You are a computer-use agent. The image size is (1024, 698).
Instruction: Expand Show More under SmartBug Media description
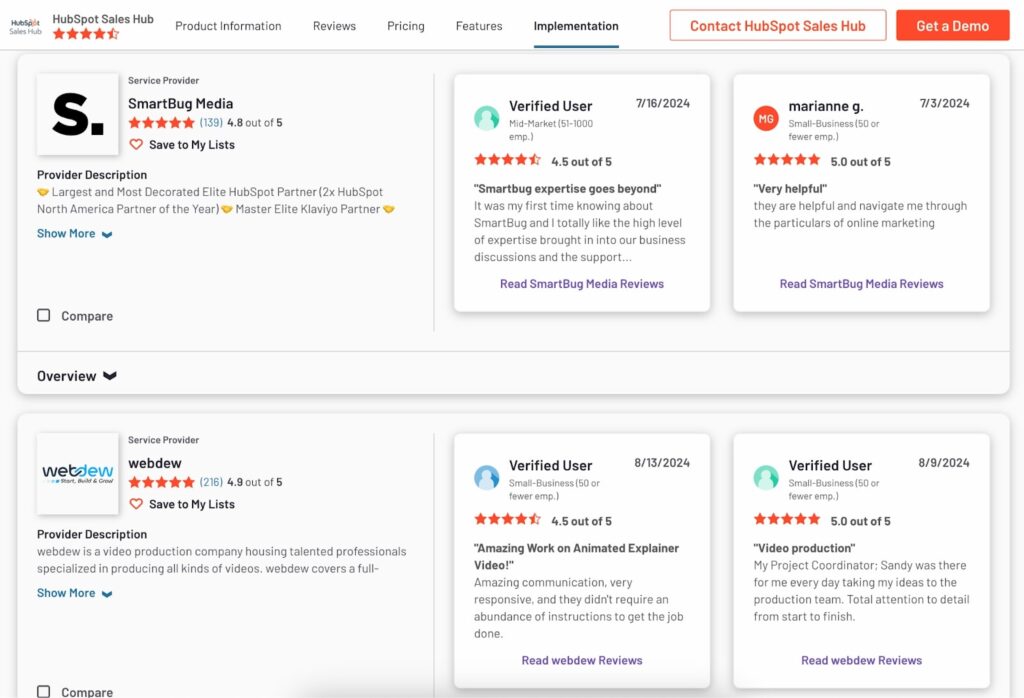(x=74, y=234)
